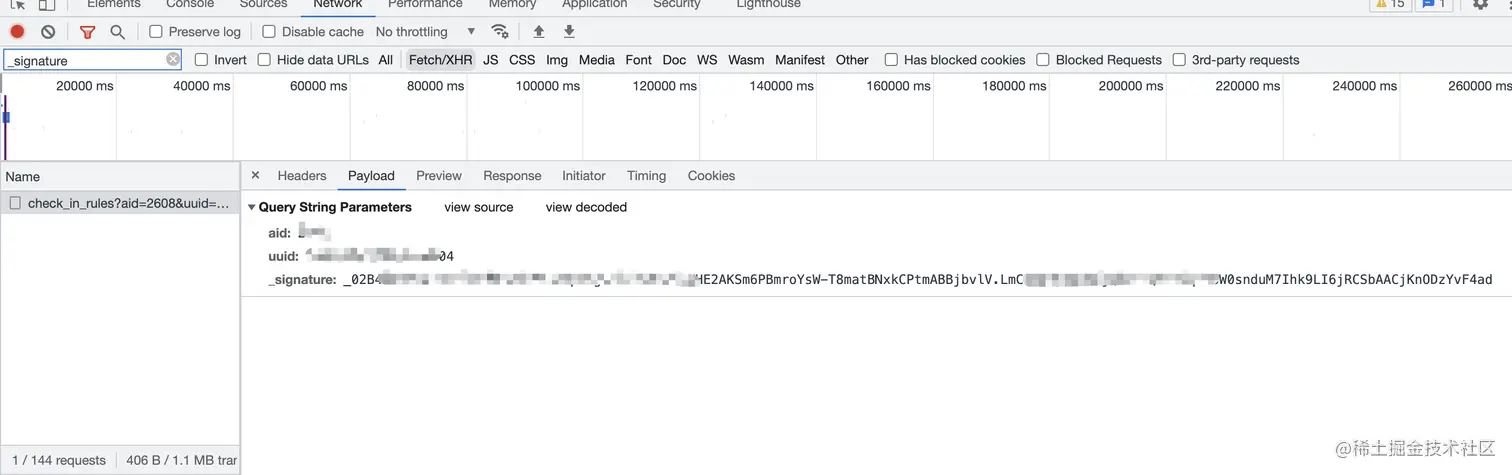Clear the _signature filter text

coord(173,60)
